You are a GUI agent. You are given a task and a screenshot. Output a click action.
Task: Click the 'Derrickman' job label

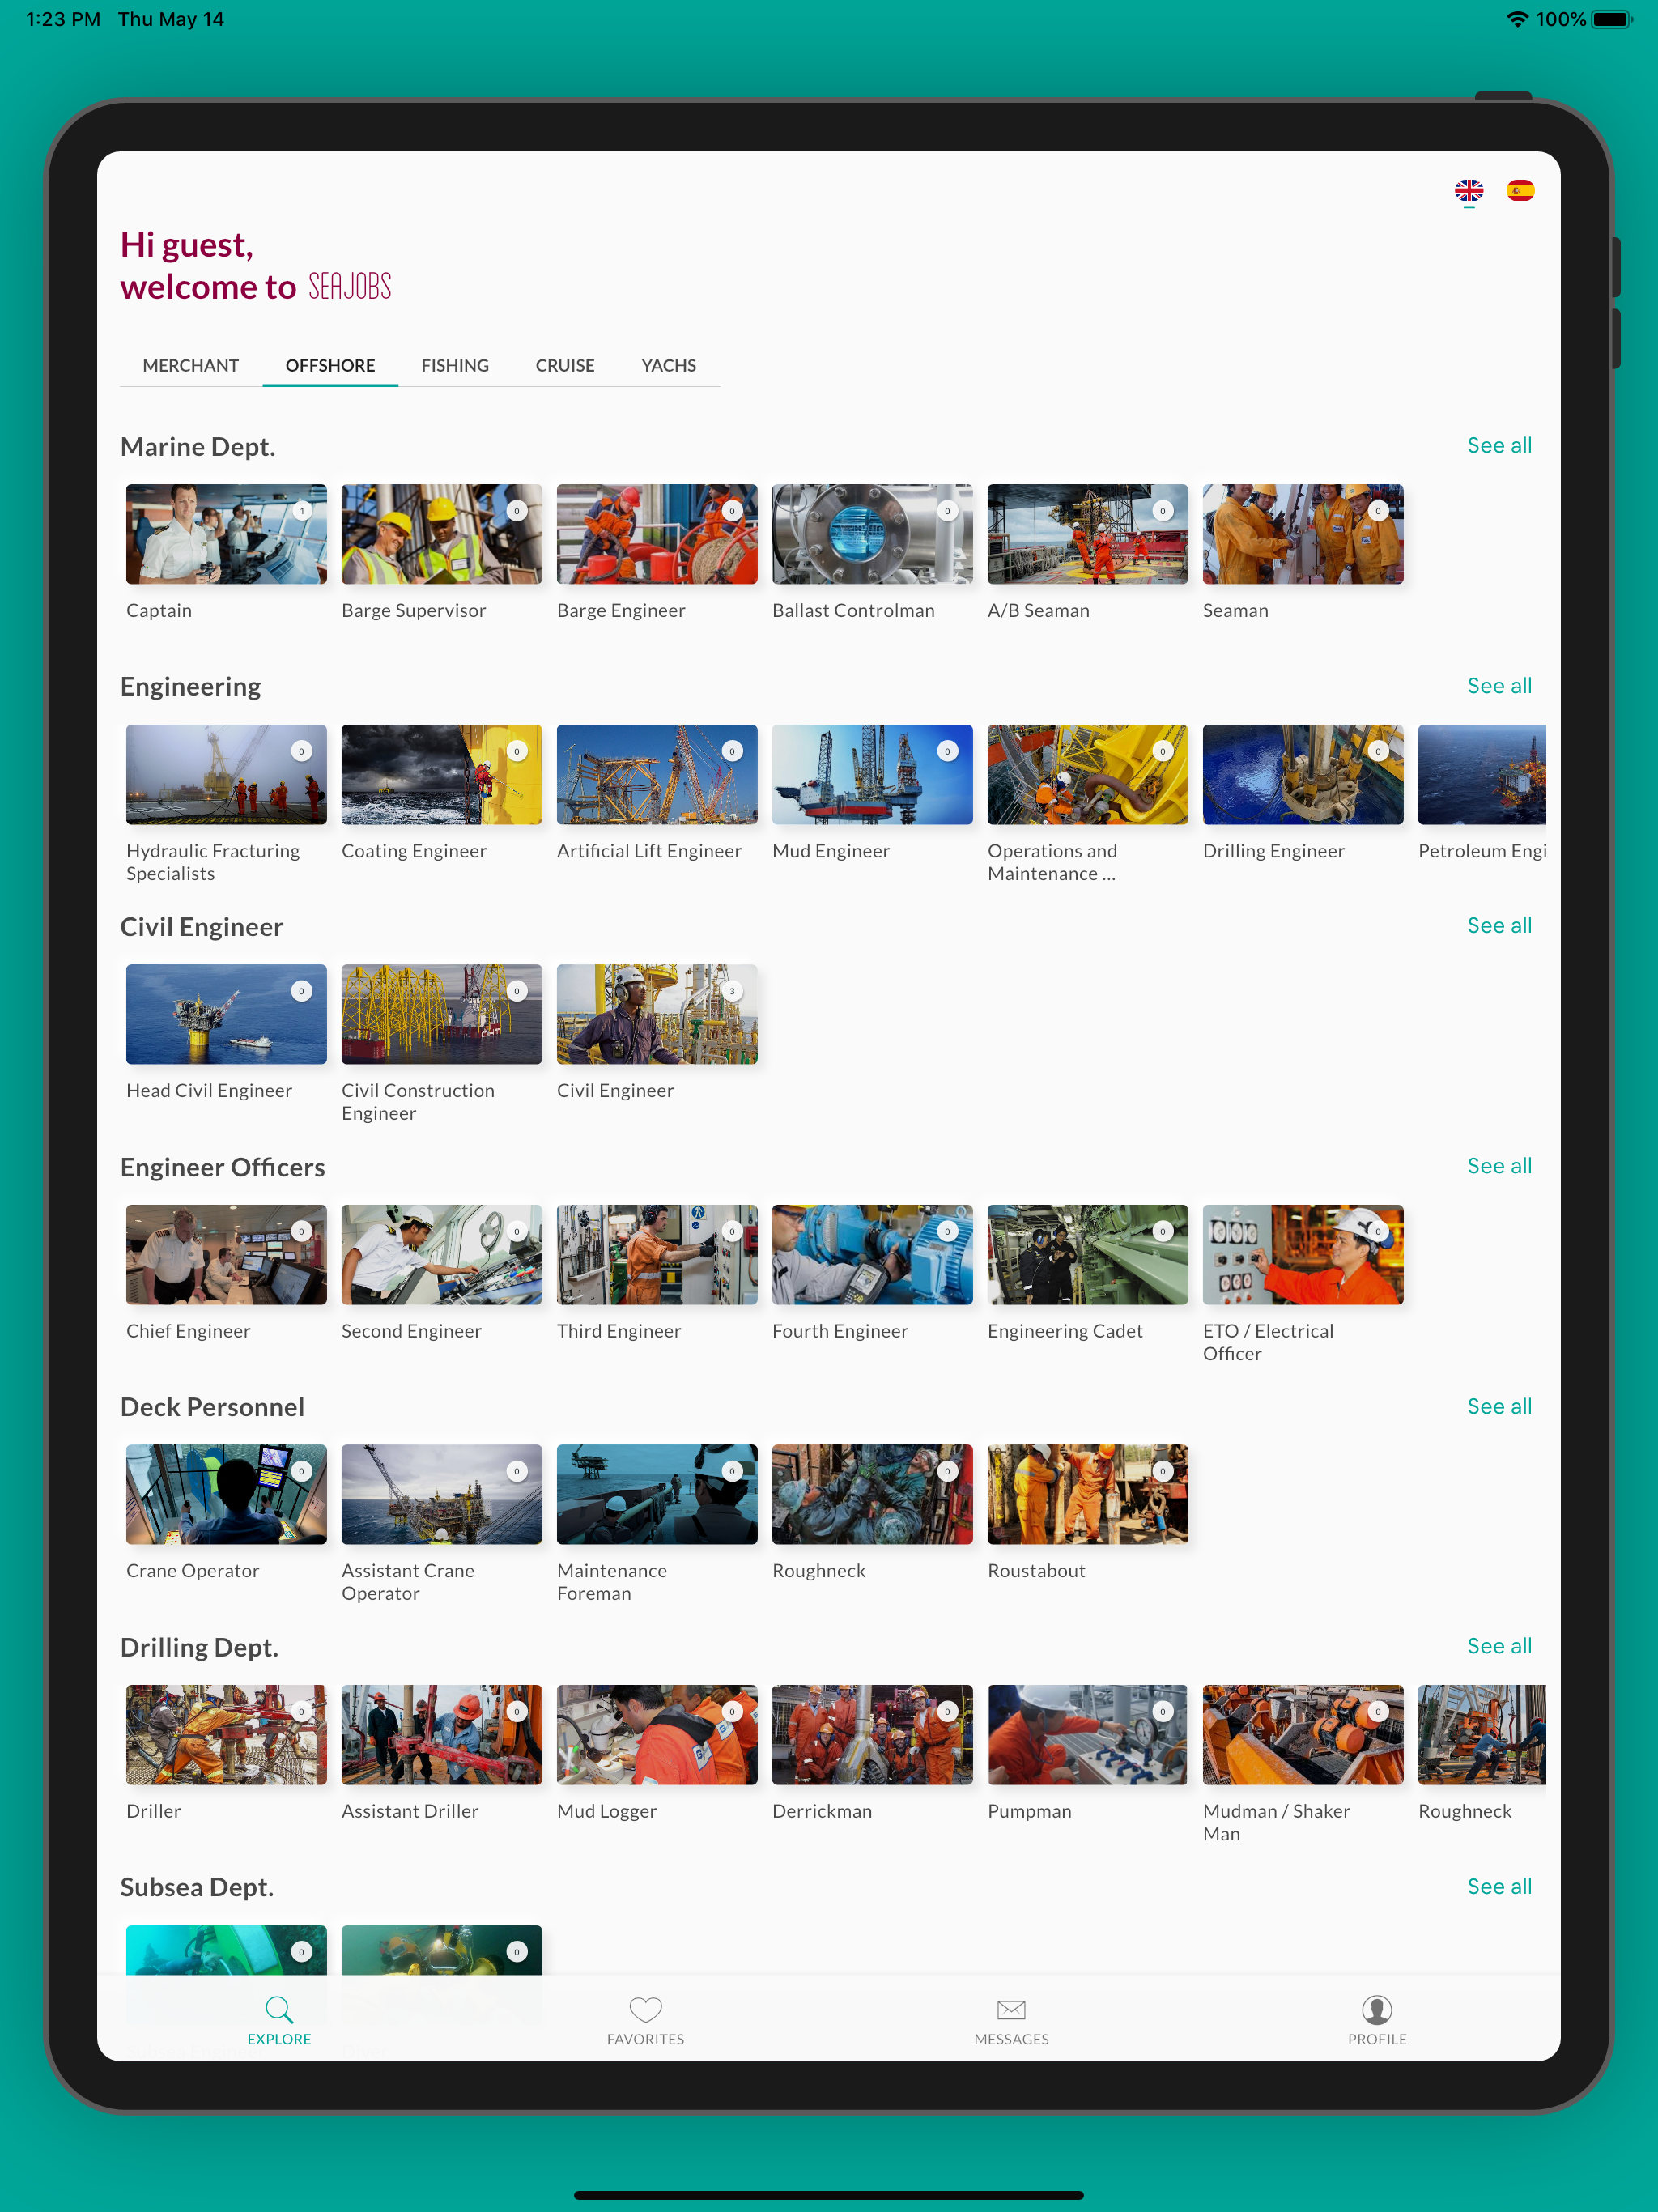(x=822, y=1811)
